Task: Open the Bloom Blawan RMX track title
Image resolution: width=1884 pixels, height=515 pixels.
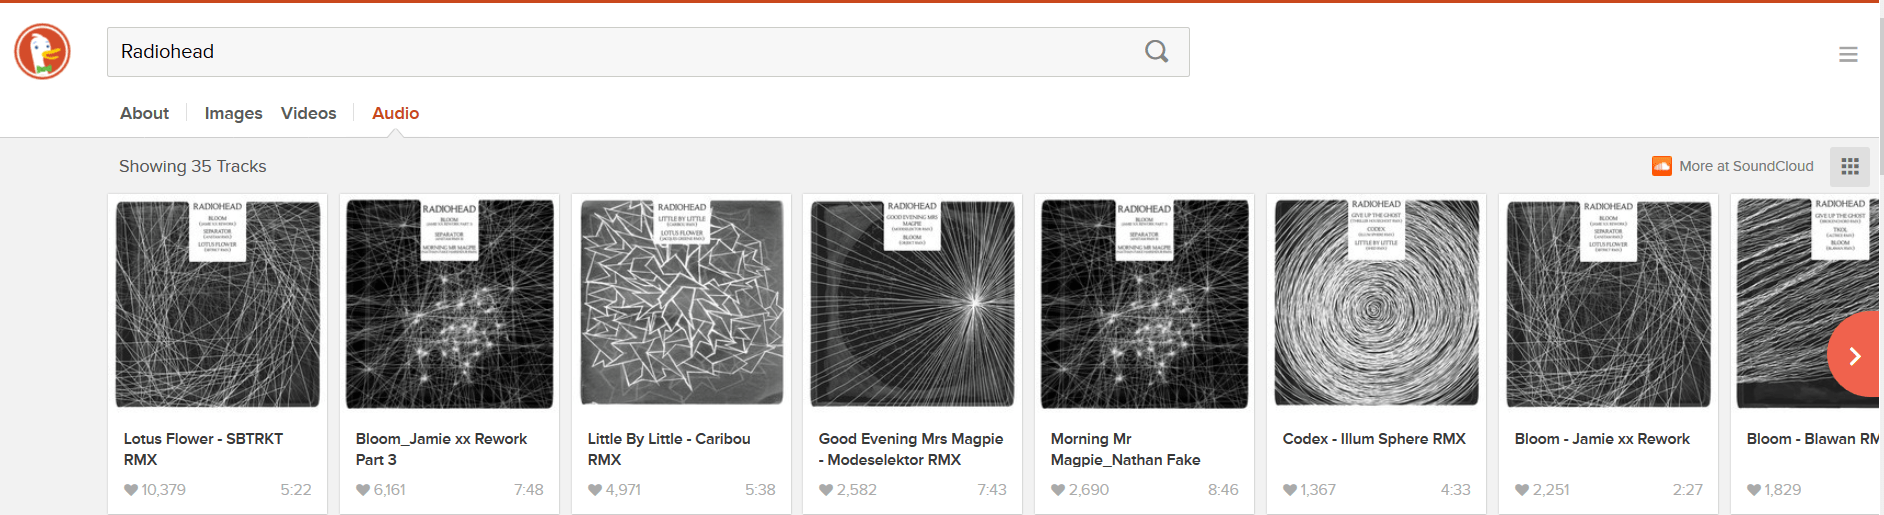Action: click(x=1812, y=439)
